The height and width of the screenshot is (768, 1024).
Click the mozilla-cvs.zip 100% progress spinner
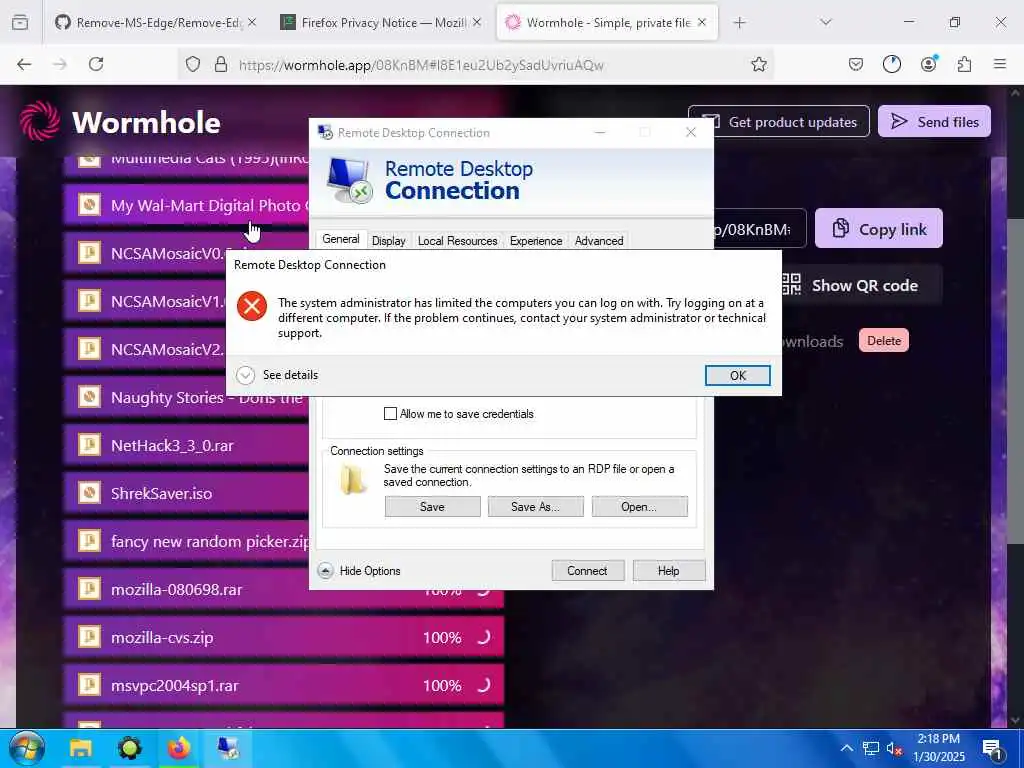[483, 637]
